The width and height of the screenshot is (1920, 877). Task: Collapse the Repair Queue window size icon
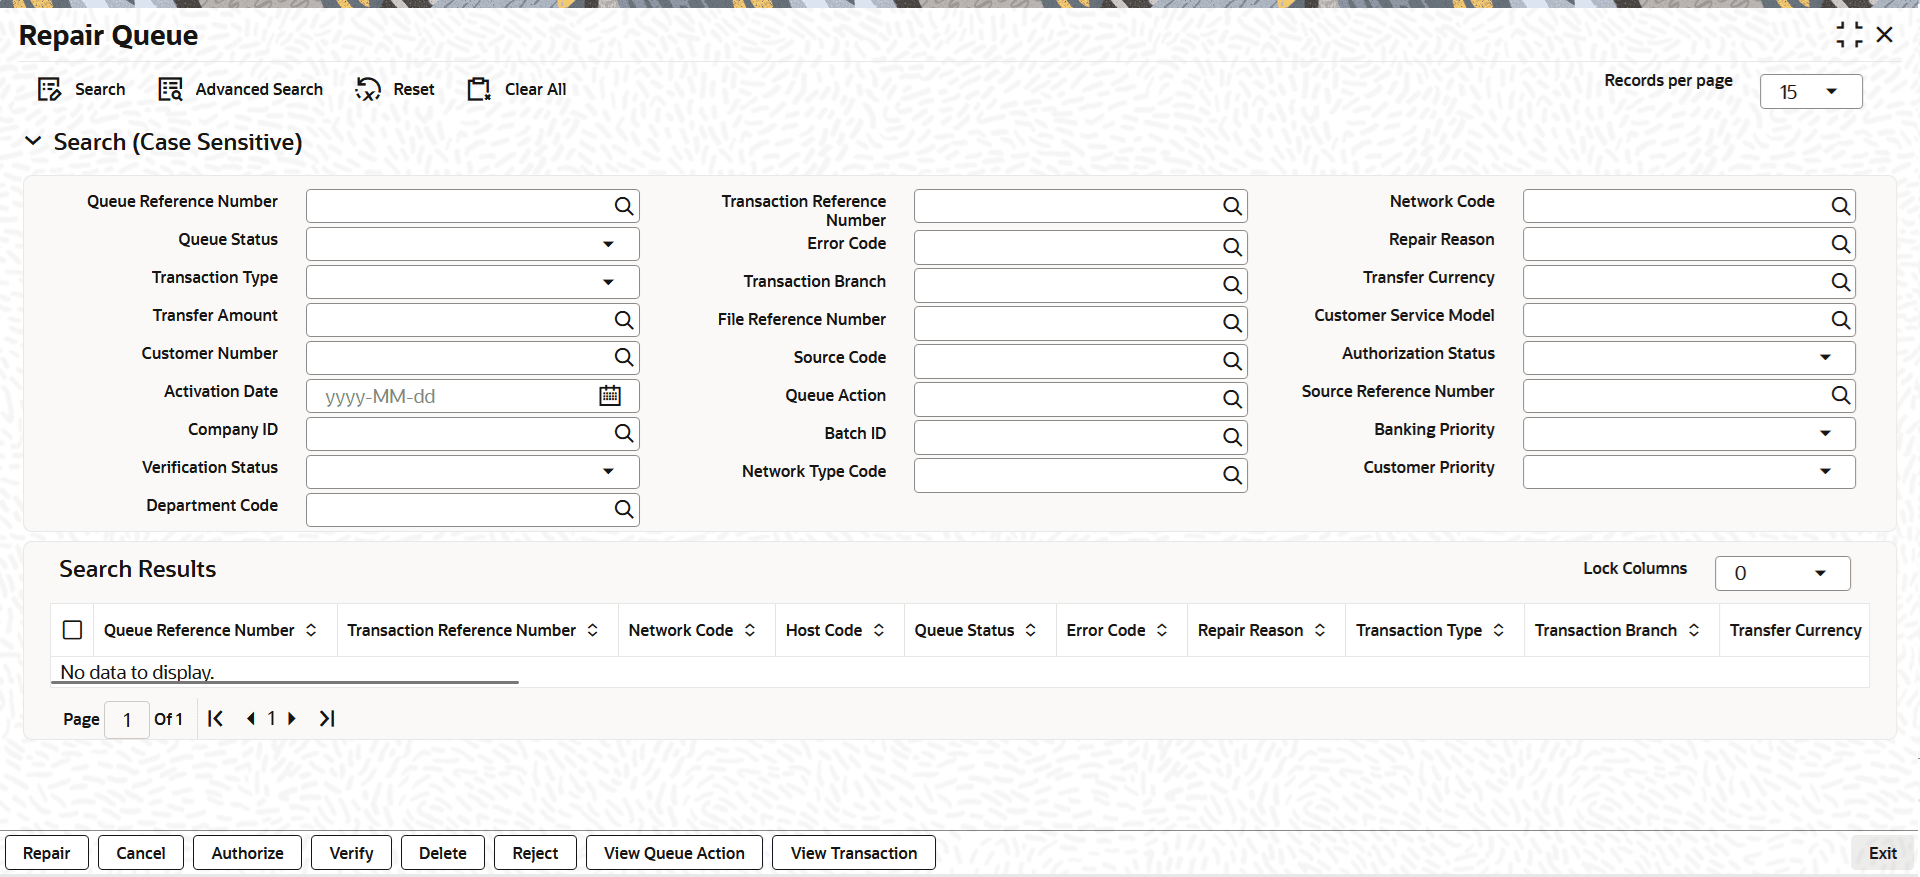[1849, 35]
